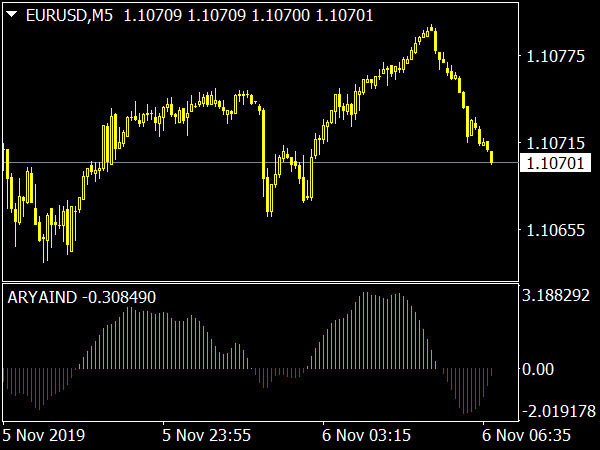Click the ARYAIND -0.308490 indicator label
Viewport: 600px width, 450px height.
[x=82, y=297]
